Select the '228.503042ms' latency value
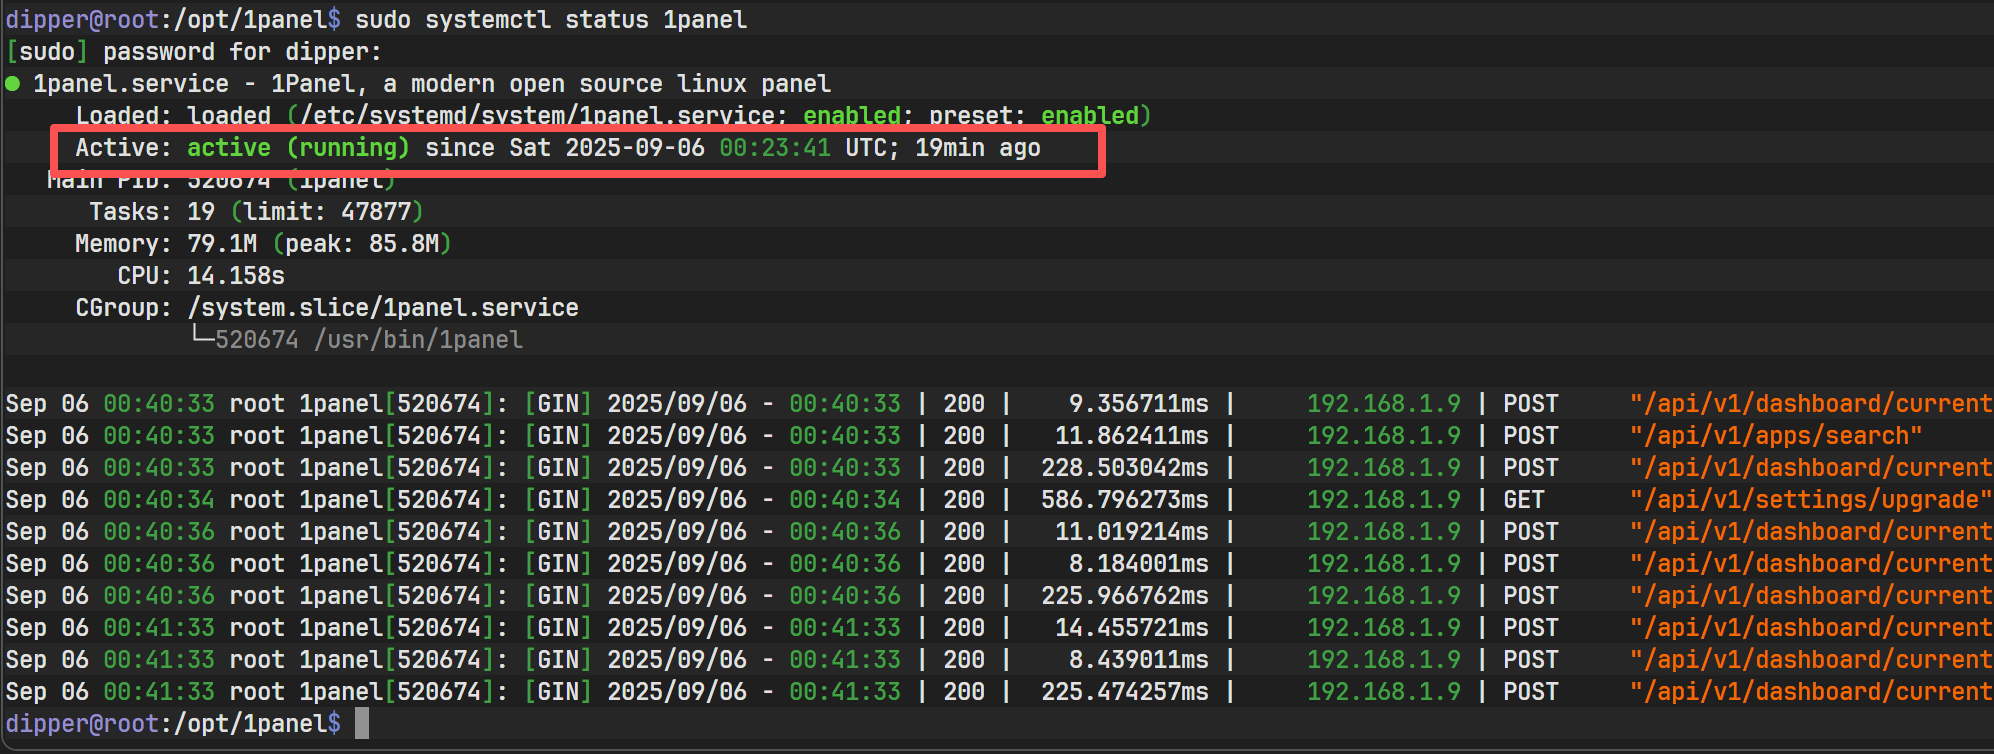Image resolution: width=1994 pixels, height=754 pixels. [1124, 468]
